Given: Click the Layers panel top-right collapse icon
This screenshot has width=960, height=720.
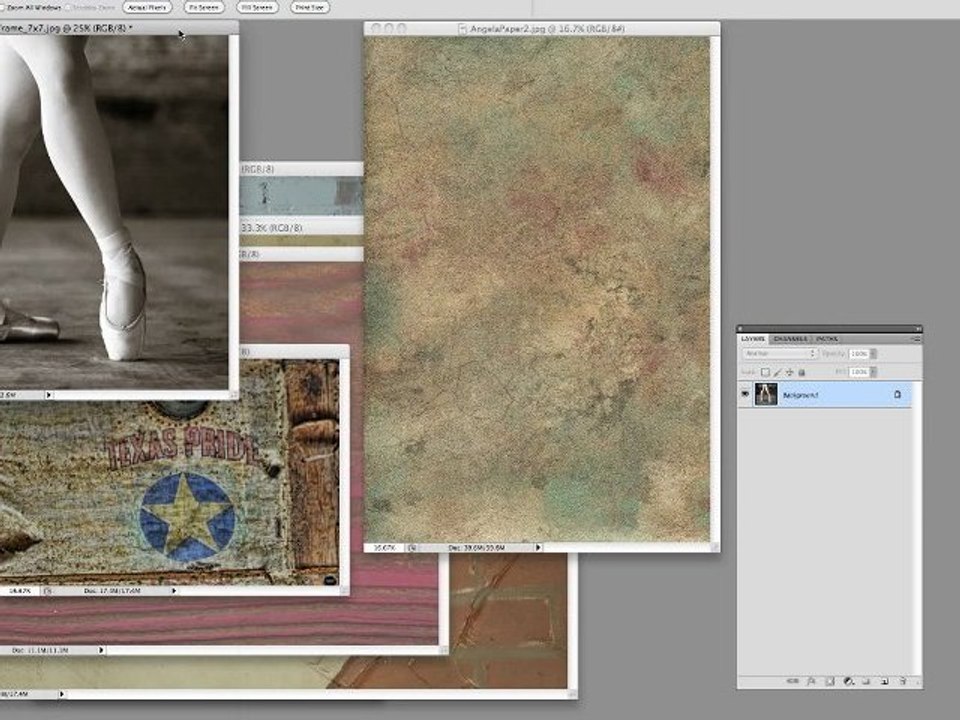Looking at the screenshot, I should click(x=918, y=329).
